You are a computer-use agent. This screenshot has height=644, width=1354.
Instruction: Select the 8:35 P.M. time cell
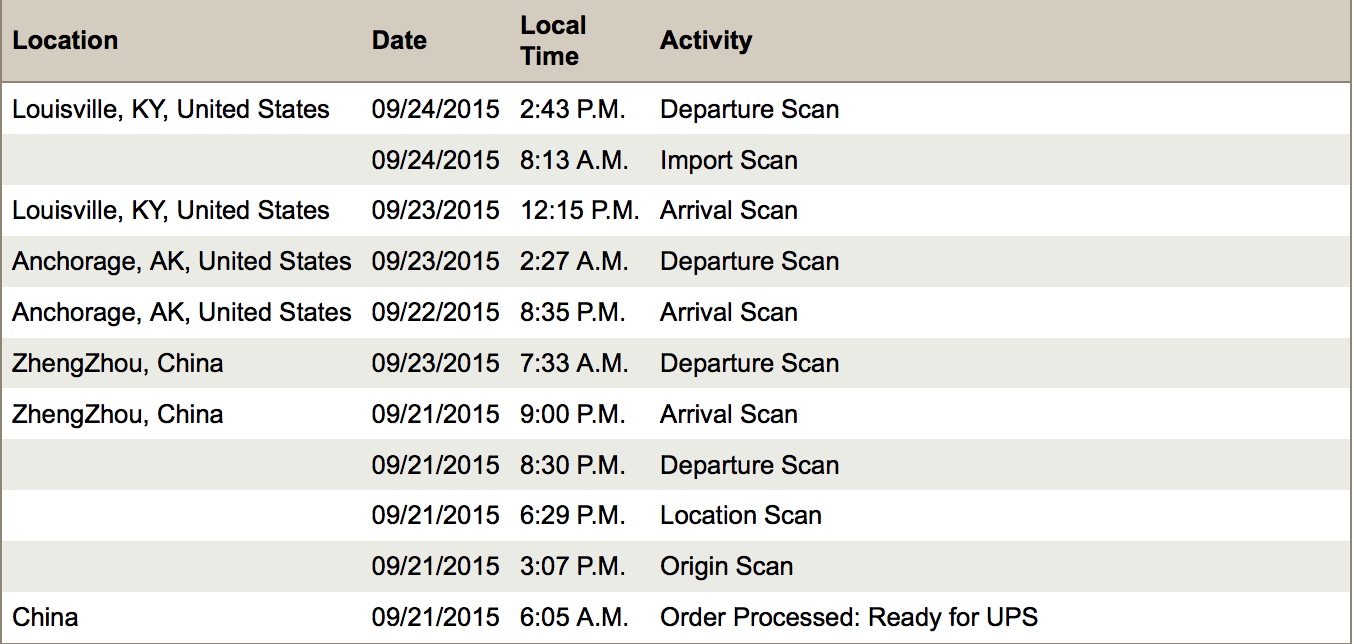(x=572, y=313)
